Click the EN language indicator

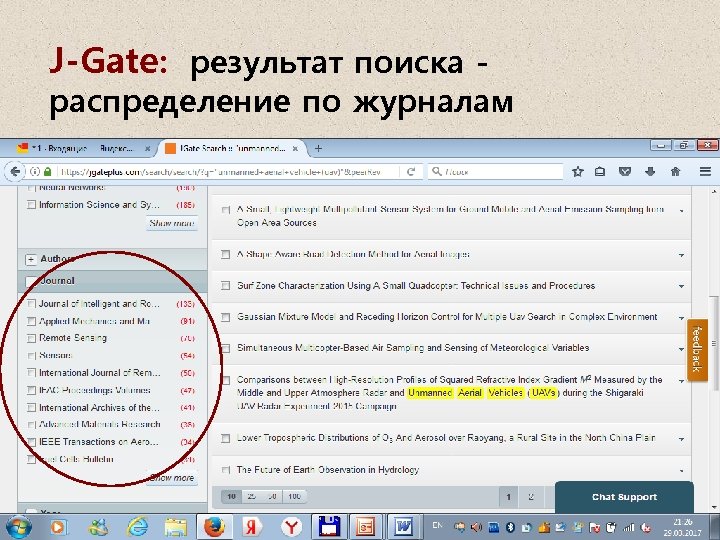[x=437, y=525]
